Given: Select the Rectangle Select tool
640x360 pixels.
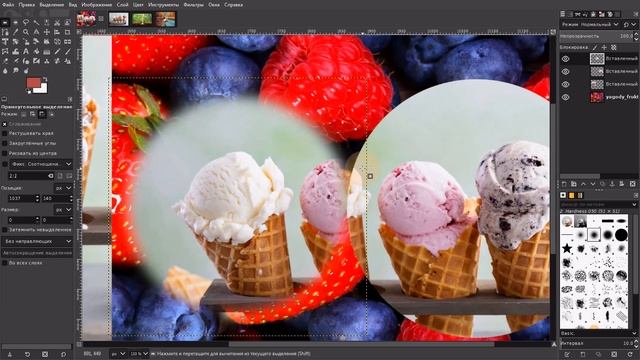Looking at the screenshot, I should coord(5,22).
